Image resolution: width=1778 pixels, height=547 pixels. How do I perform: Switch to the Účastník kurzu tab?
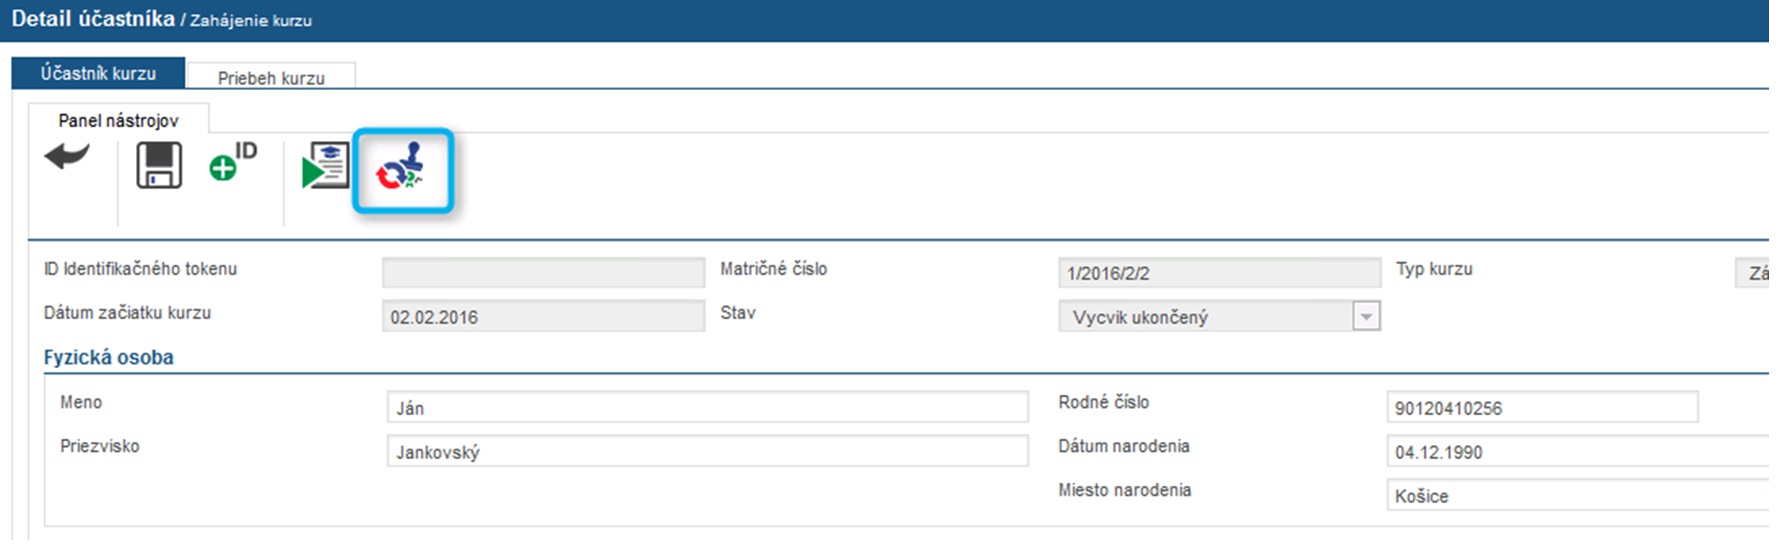click(x=98, y=73)
